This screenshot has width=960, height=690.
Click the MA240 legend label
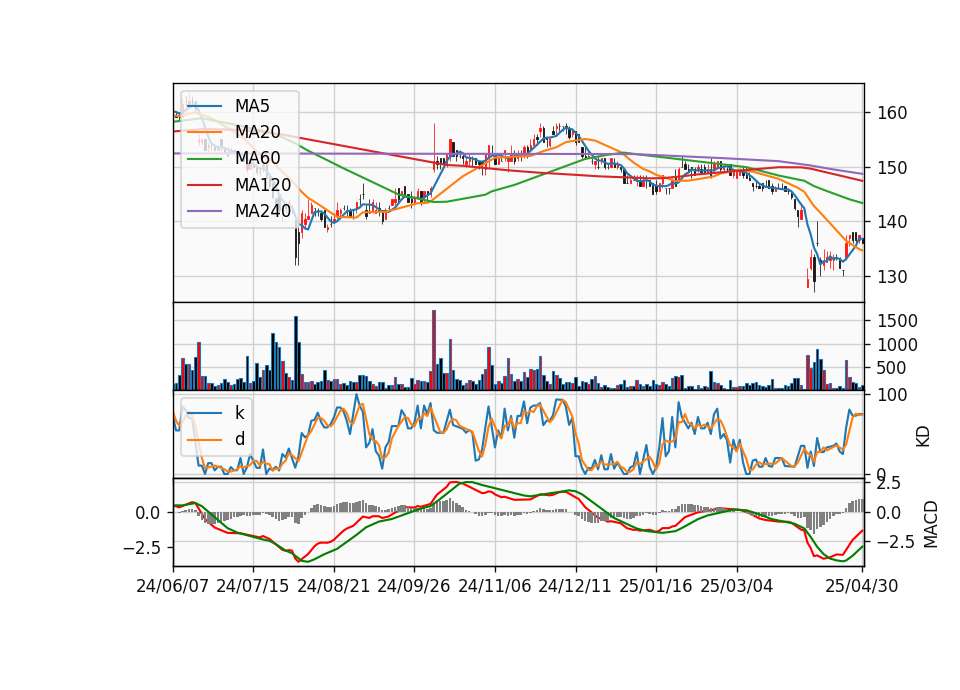(x=263, y=211)
